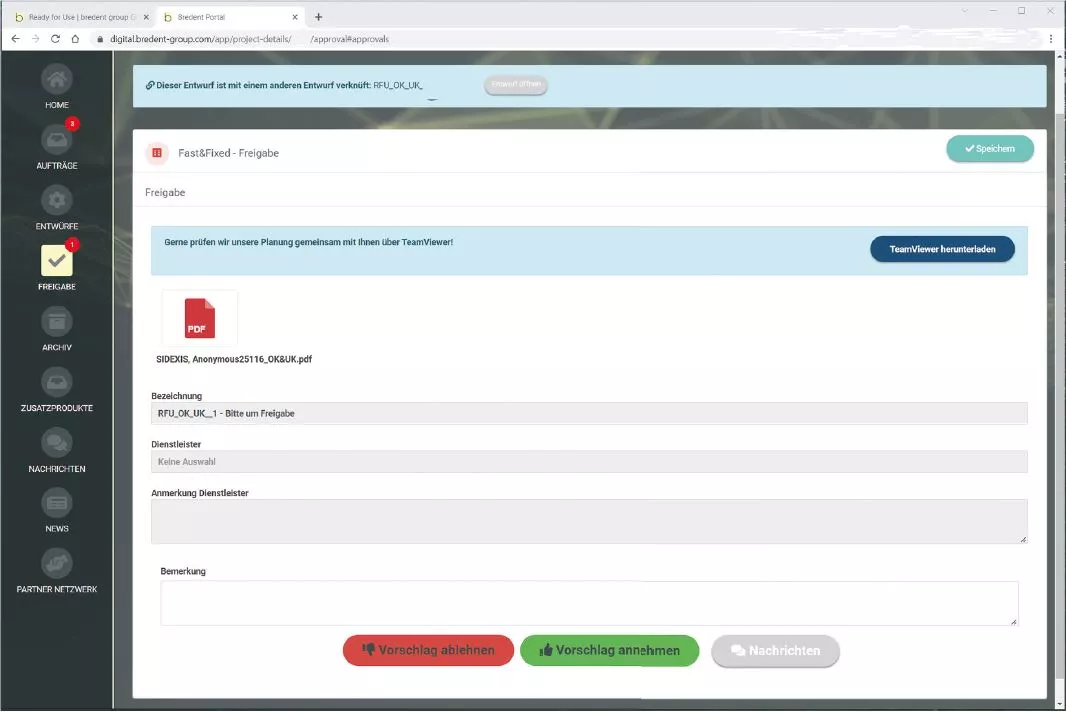This screenshot has height=712, width=1066.
Task: Click the Entwurf öffnen button
Action: (516, 85)
